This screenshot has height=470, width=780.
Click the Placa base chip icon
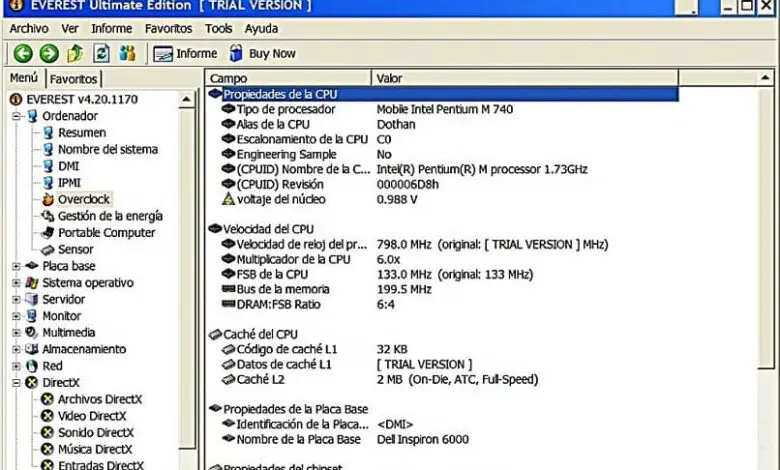coord(32,266)
